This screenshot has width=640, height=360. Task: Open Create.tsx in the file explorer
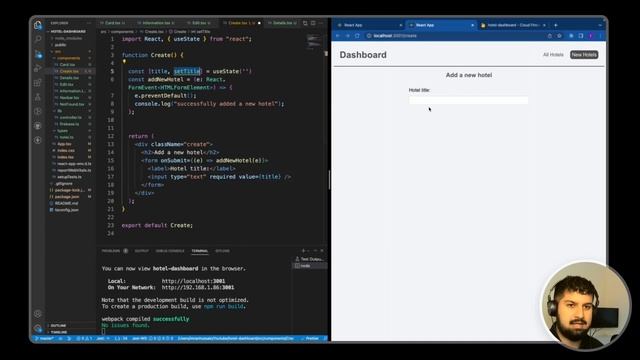click(x=69, y=71)
